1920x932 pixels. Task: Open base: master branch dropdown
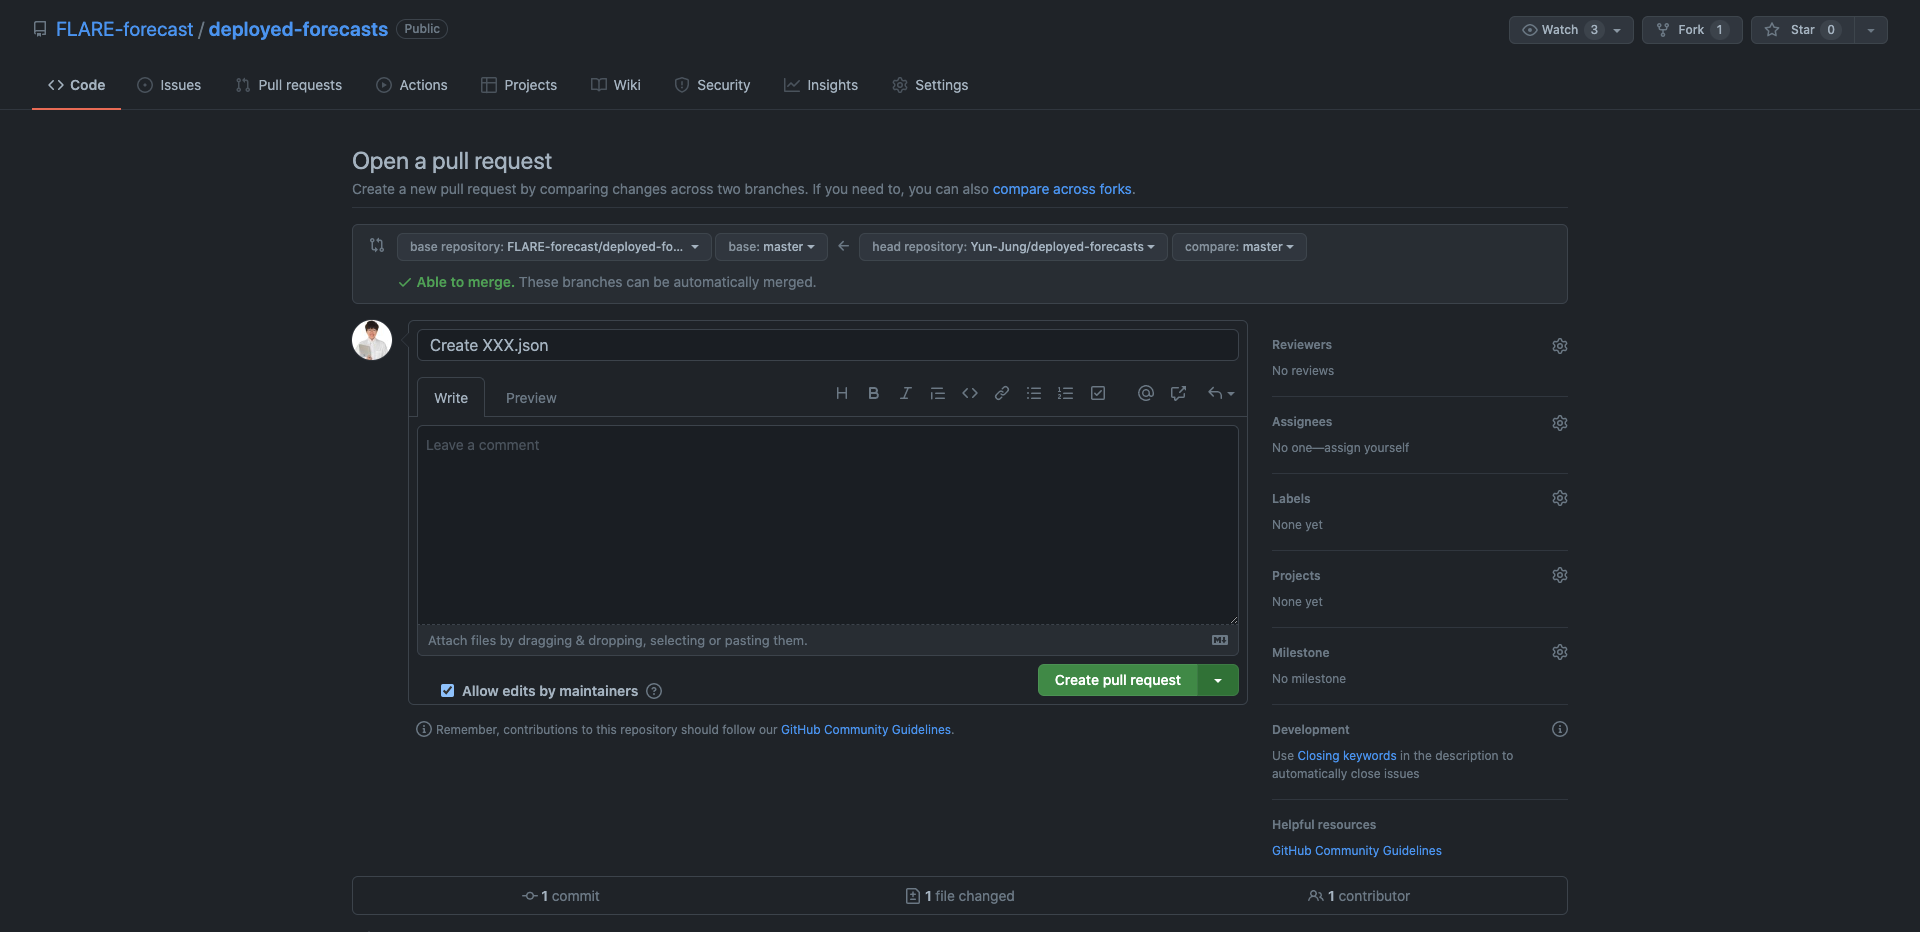(771, 247)
